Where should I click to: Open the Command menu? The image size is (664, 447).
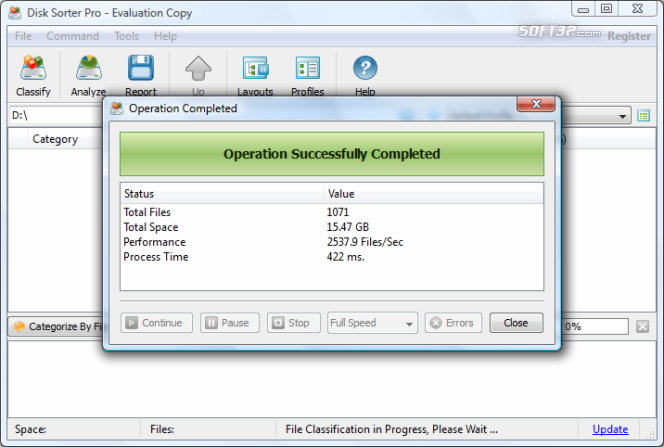(x=72, y=36)
